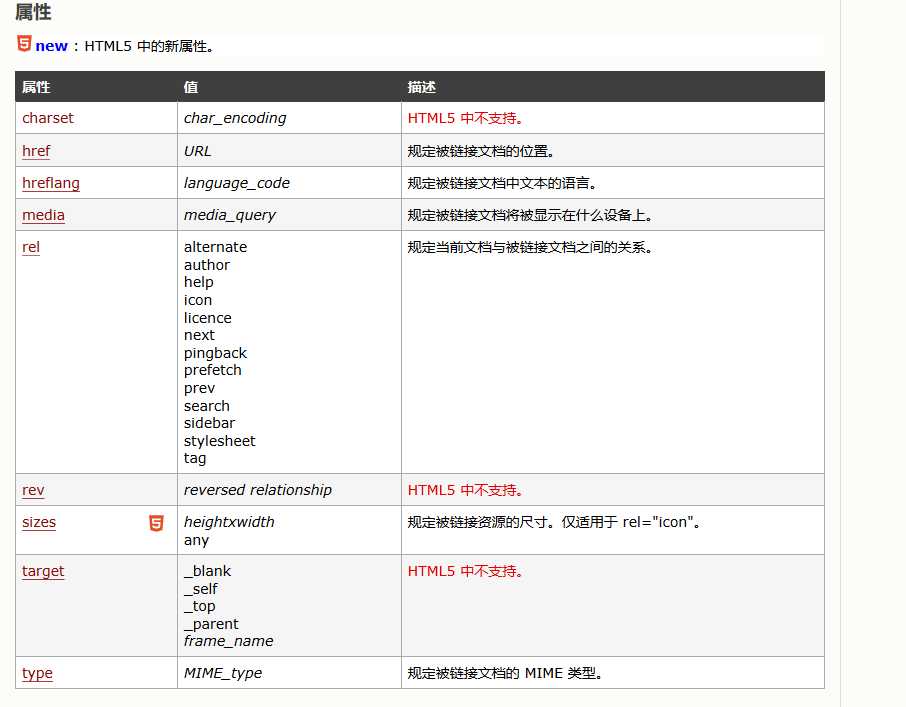Image resolution: width=906 pixels, height=707 pixels.
Task: Click the HTML5 icon next to 'new'
Action: (24, 44)
